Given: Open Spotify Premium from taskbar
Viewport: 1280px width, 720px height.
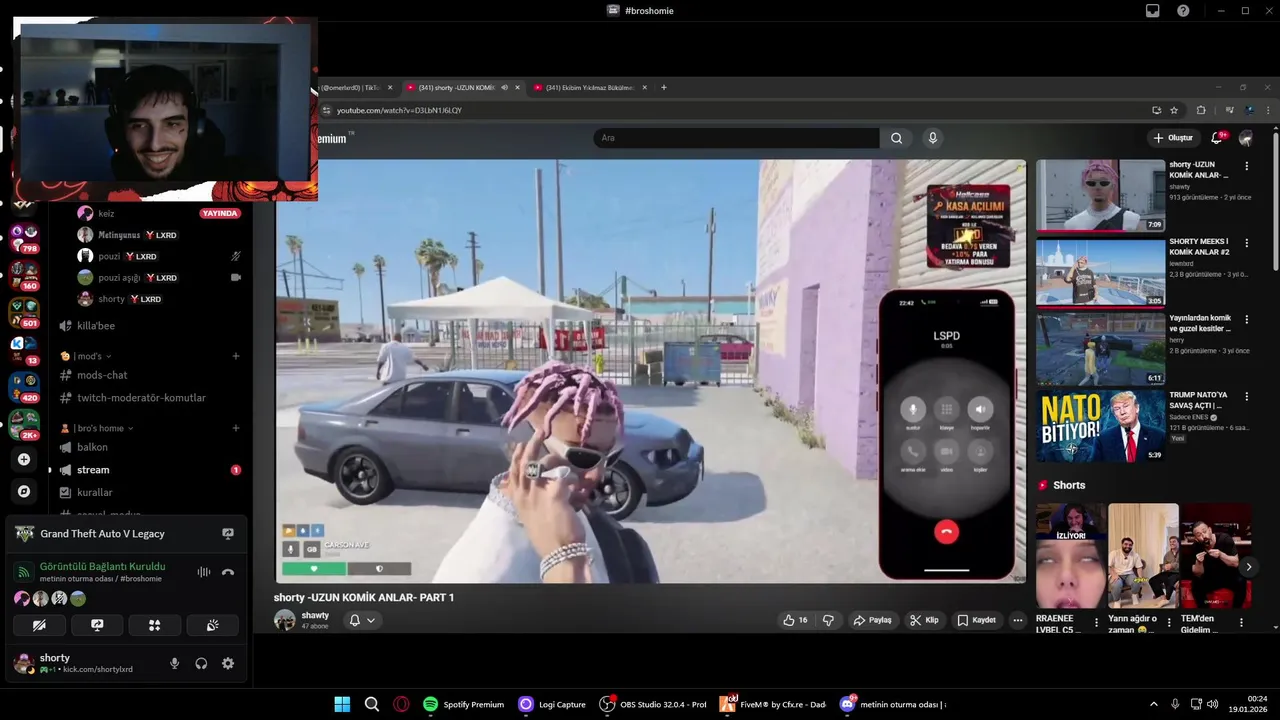Looking at the screenshot, I should (x=463, y=704).
